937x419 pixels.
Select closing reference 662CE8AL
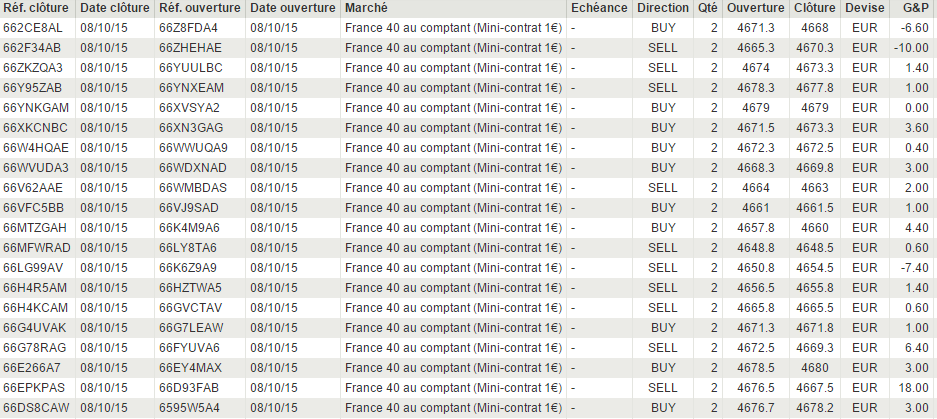click(x=32, y=28)
